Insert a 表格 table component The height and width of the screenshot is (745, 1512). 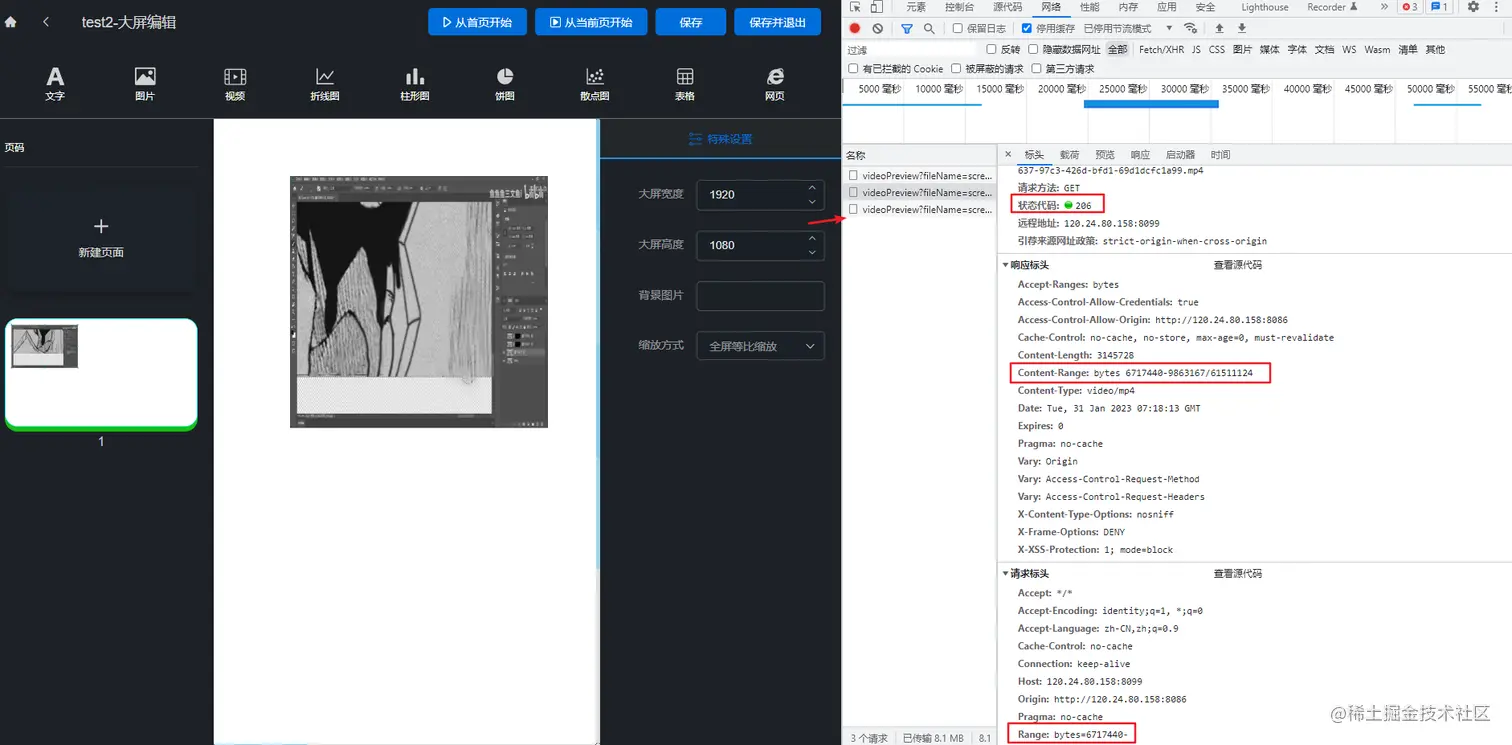685,84
